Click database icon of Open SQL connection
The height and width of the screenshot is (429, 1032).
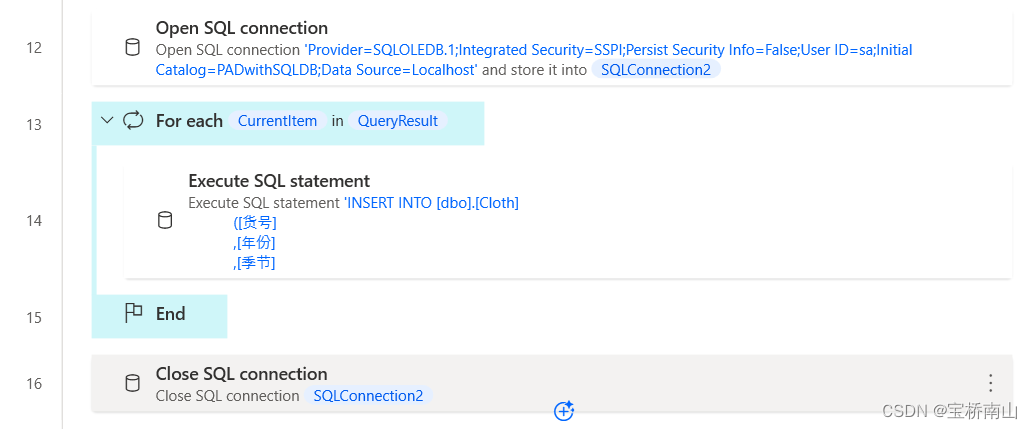click(x=132, y=47)
